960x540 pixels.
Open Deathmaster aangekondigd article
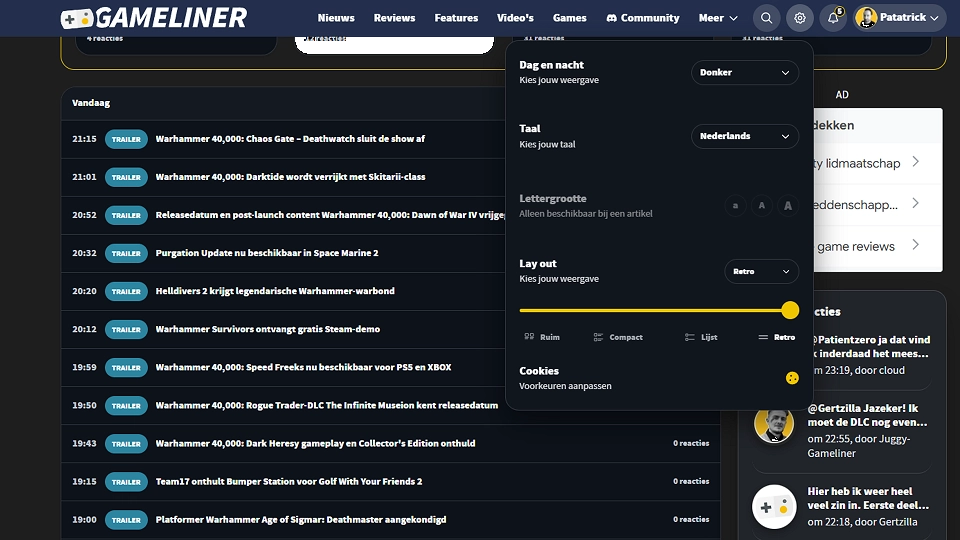301,519
